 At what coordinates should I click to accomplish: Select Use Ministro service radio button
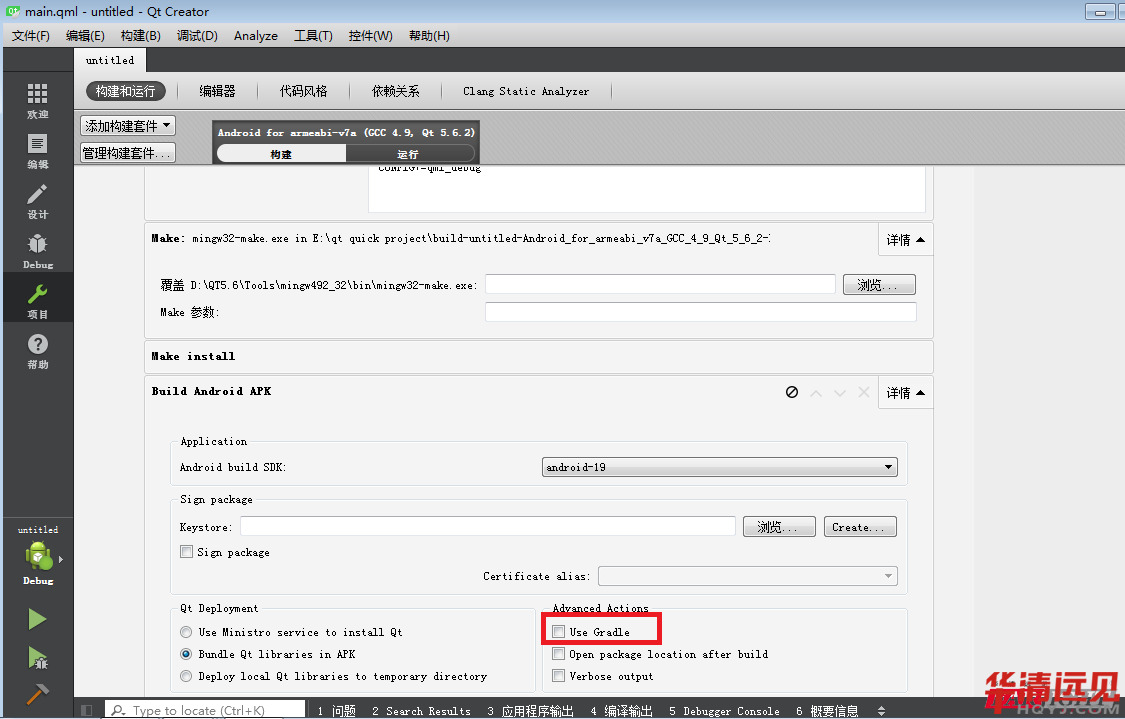coord(186,632)
